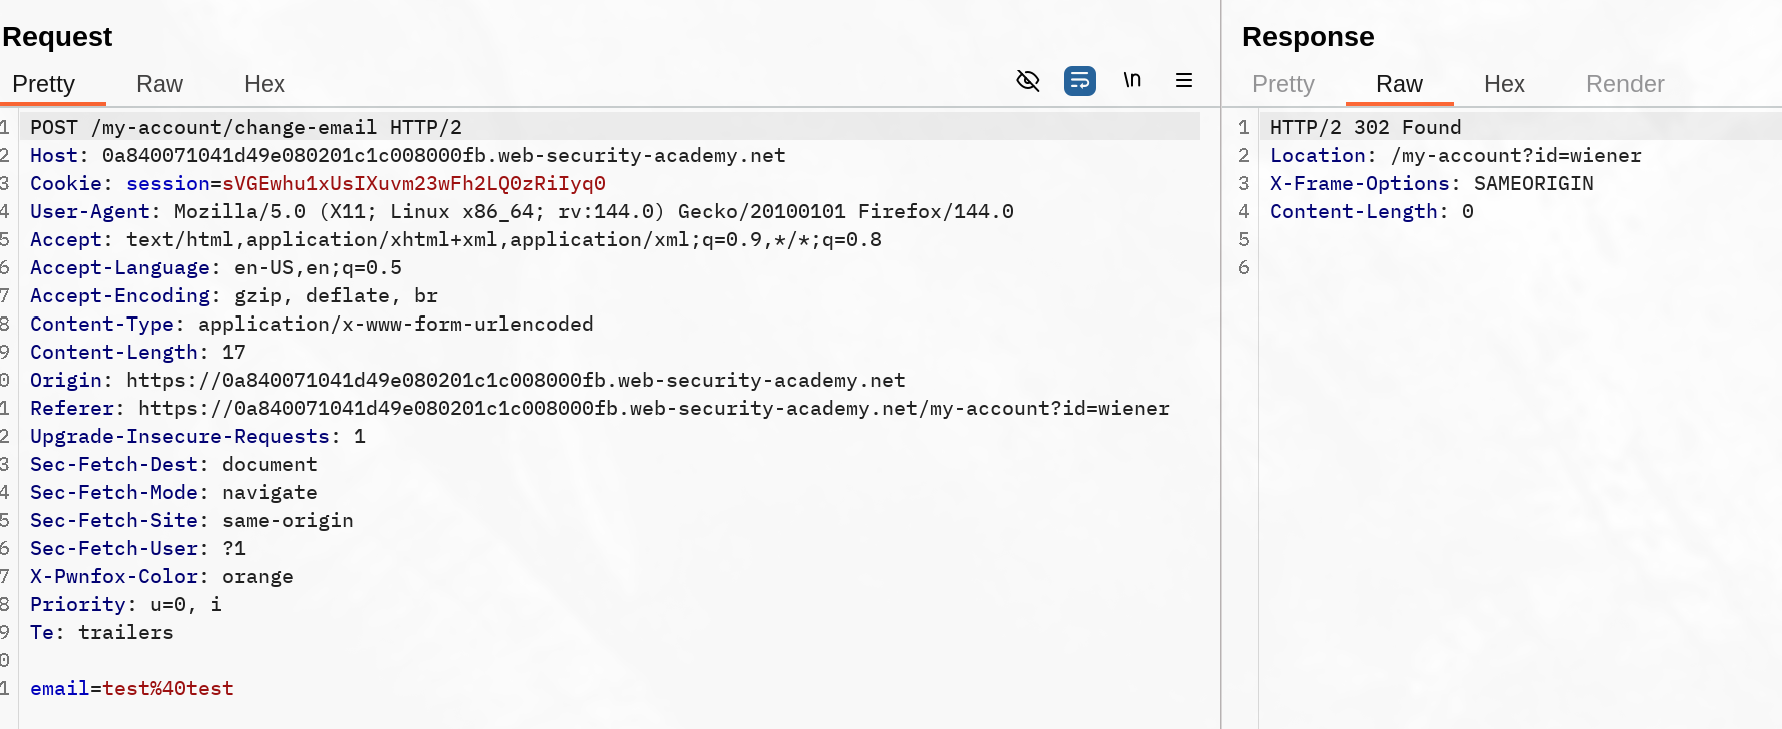
Task: Click the Content-Length: 17 request header
Action: (x=137, y=353)
